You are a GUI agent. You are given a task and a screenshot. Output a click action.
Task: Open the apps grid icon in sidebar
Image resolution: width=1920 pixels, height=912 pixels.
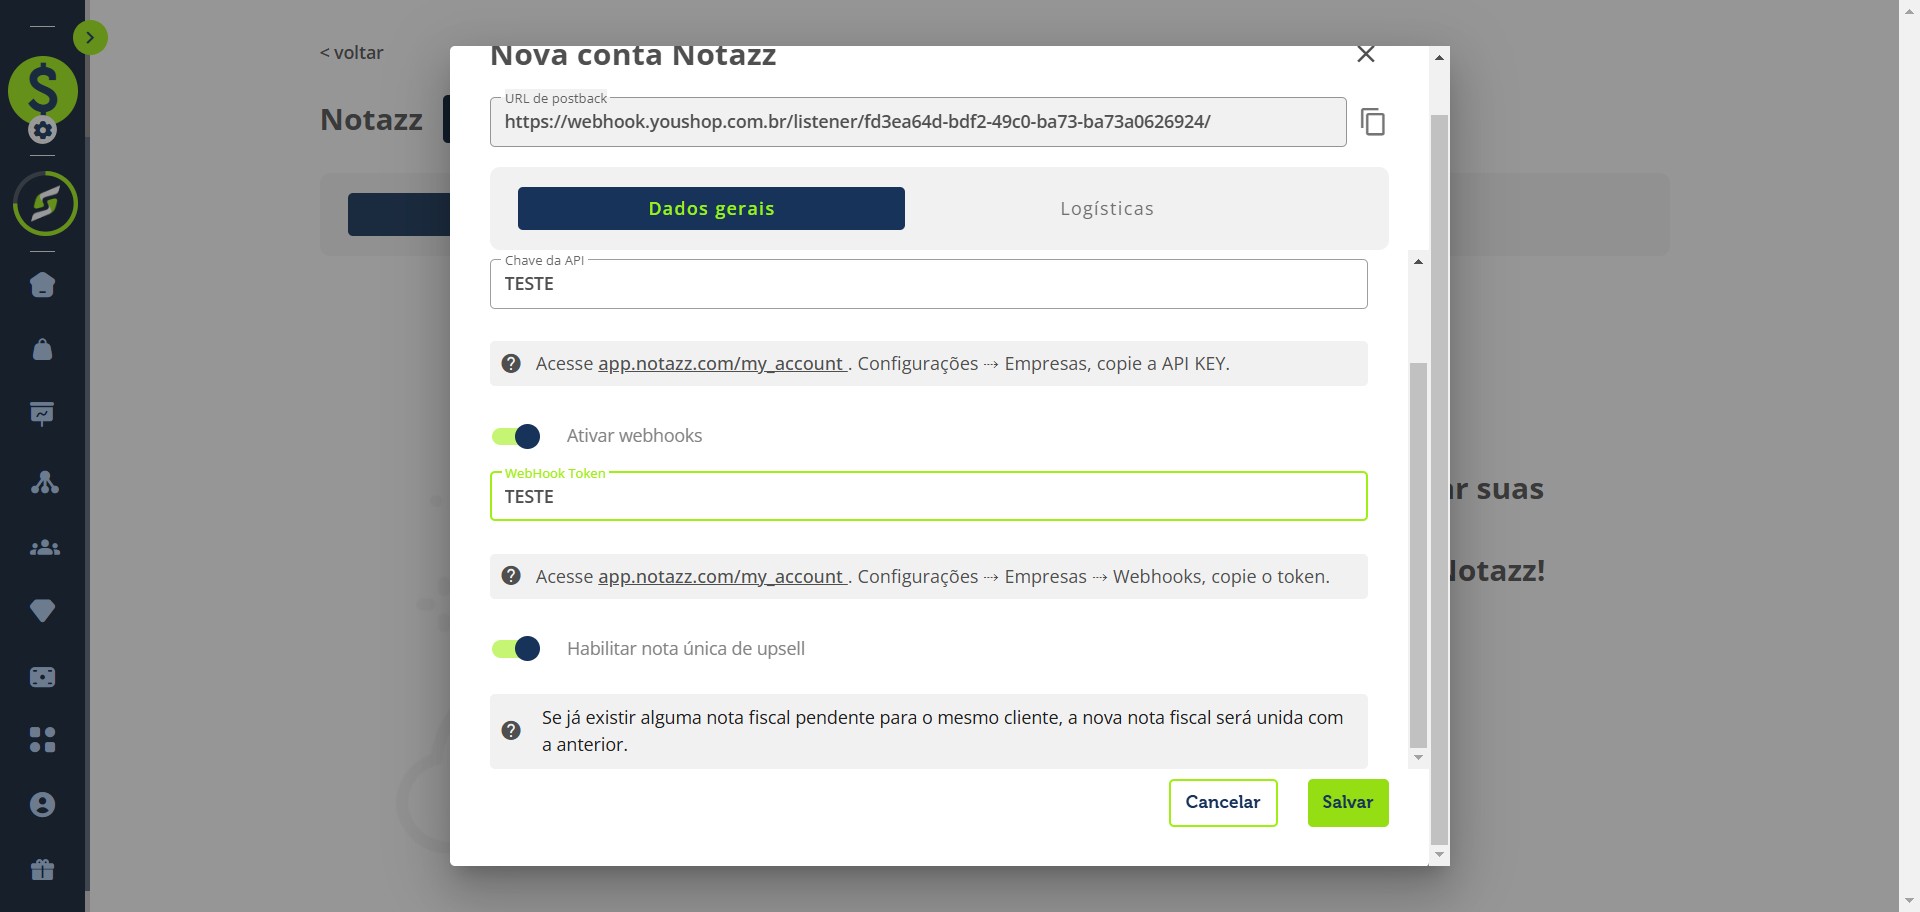[x=43, y=740]
